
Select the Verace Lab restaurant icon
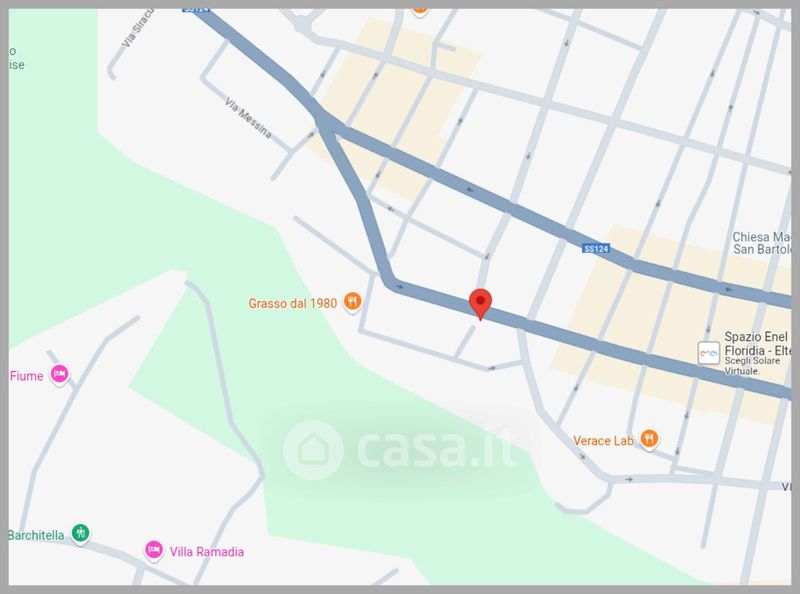649,439
